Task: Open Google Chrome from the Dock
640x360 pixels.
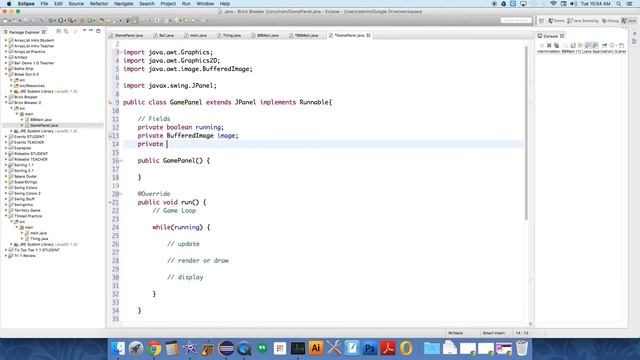Action: tap(154, 348)
